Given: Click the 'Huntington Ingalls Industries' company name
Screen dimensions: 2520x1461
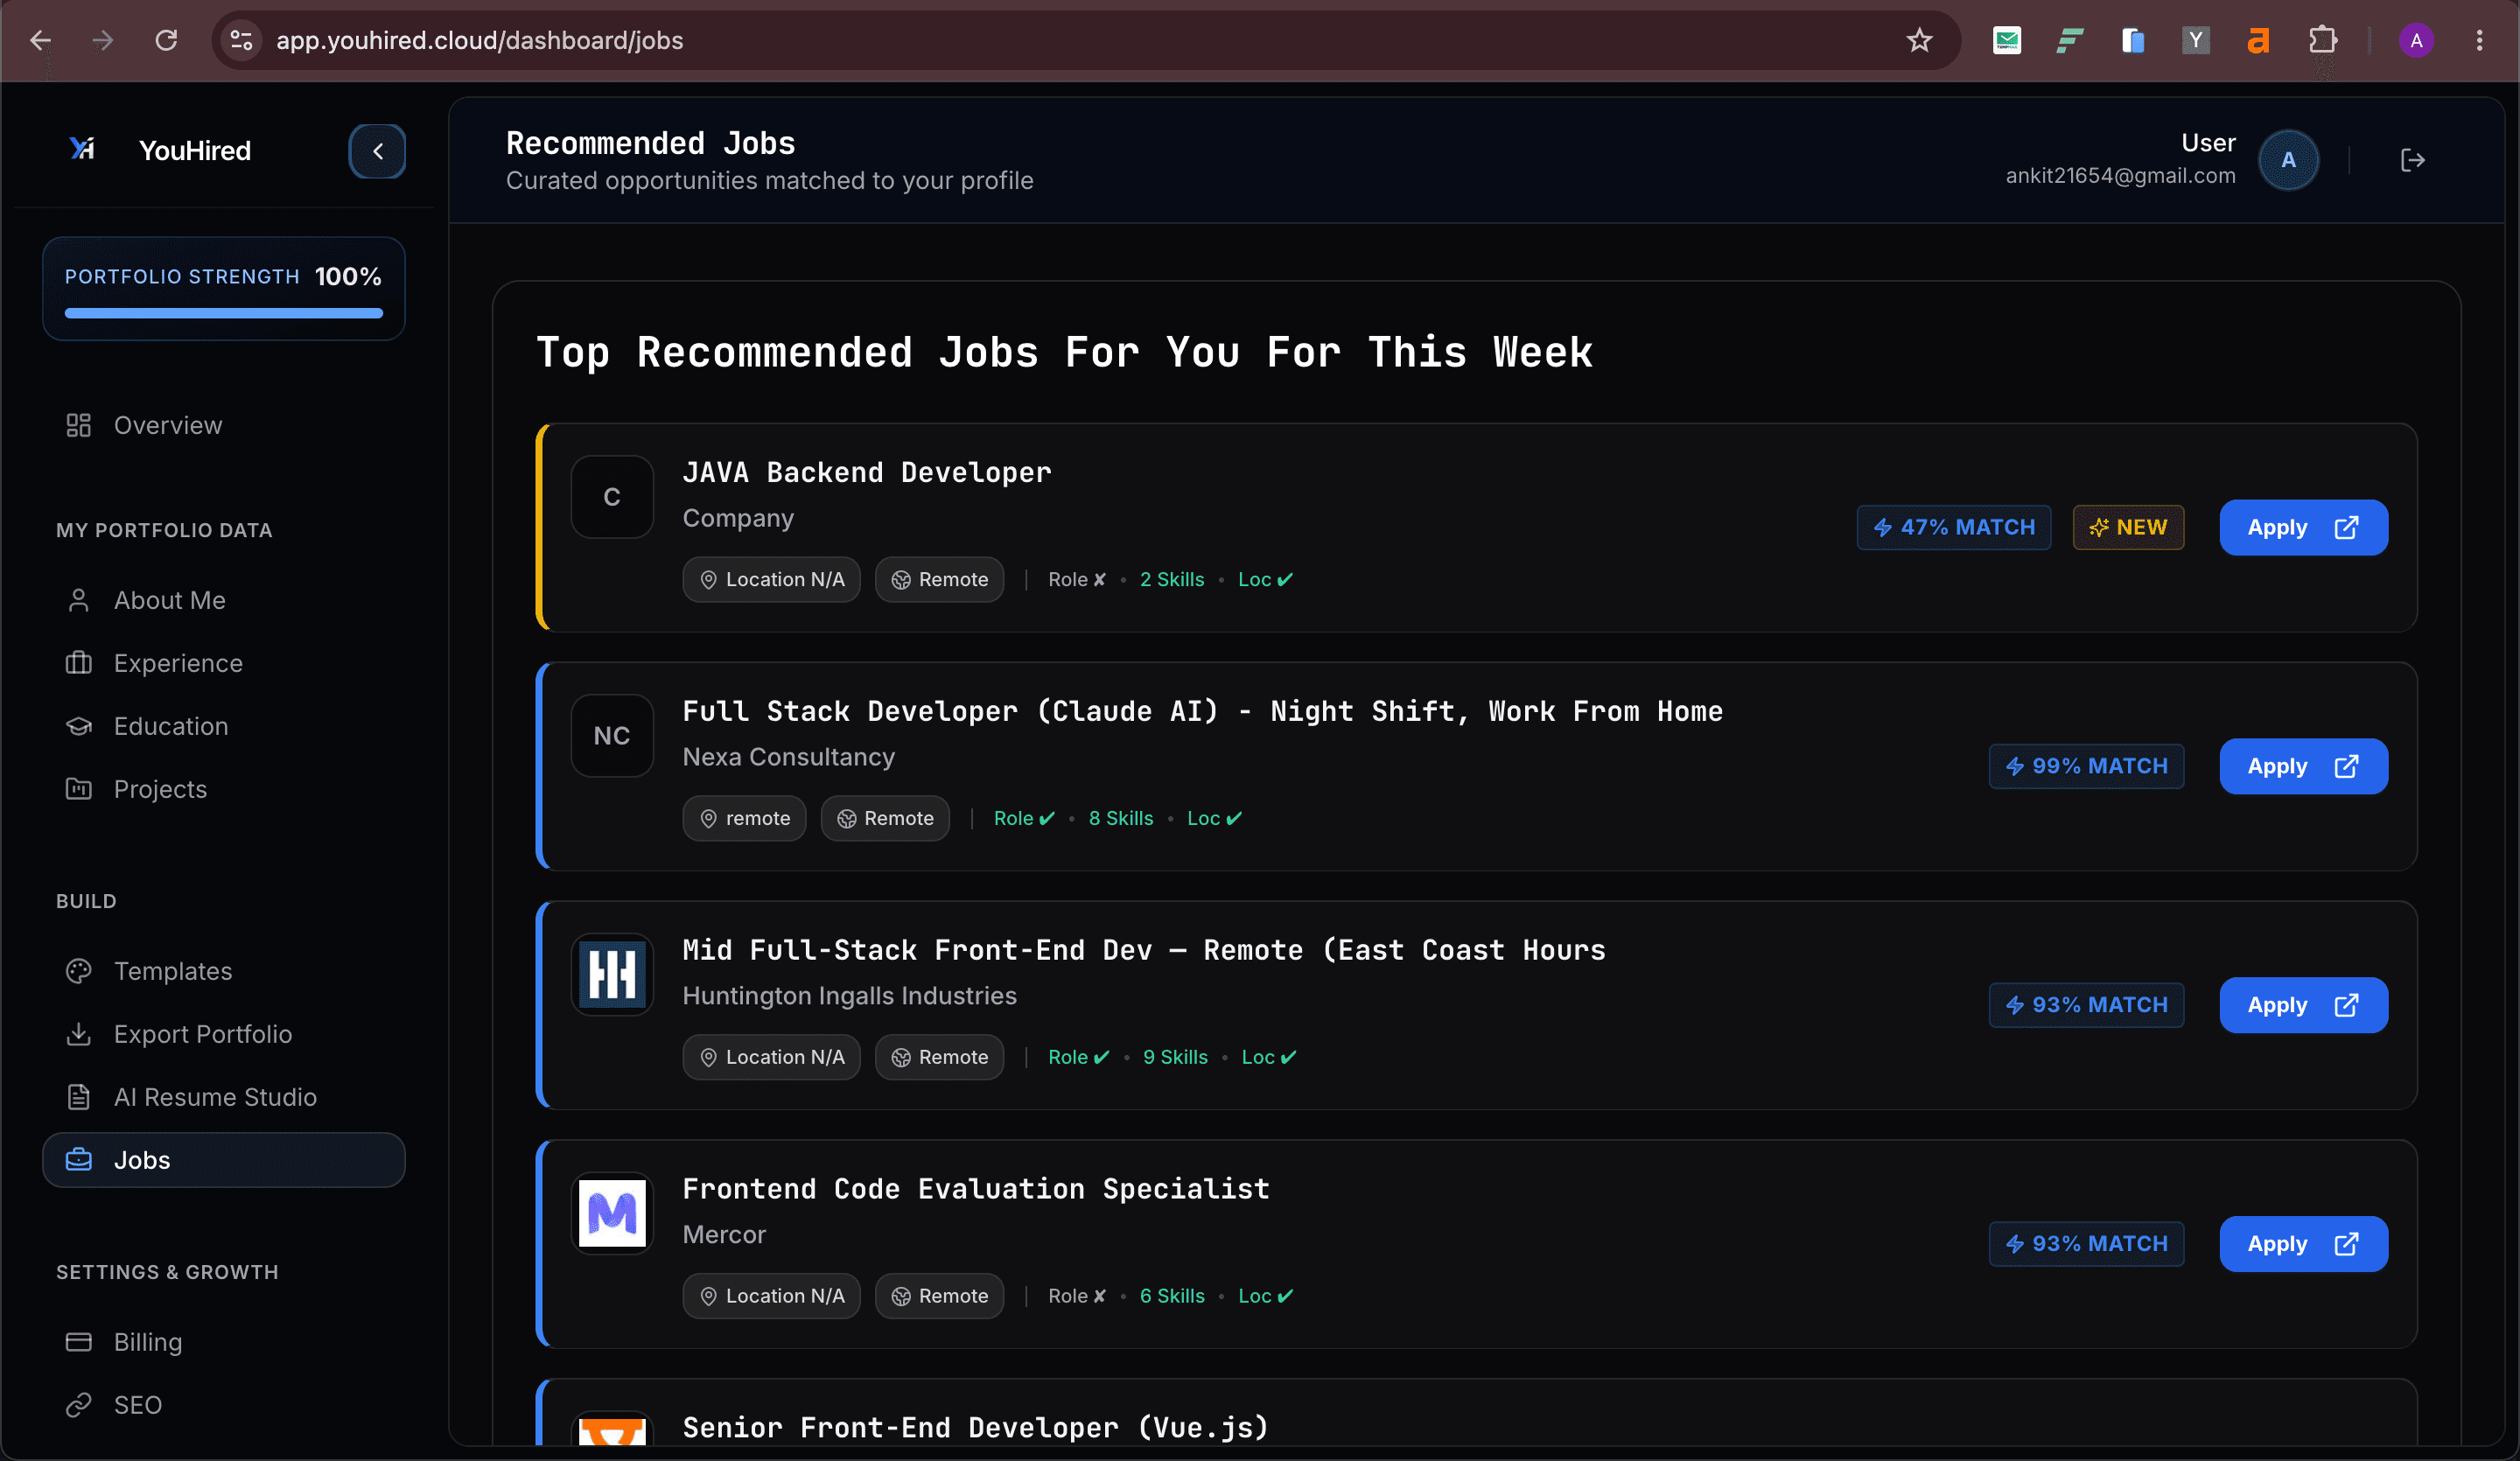Looking at the screenshot, I should [850, 996].
